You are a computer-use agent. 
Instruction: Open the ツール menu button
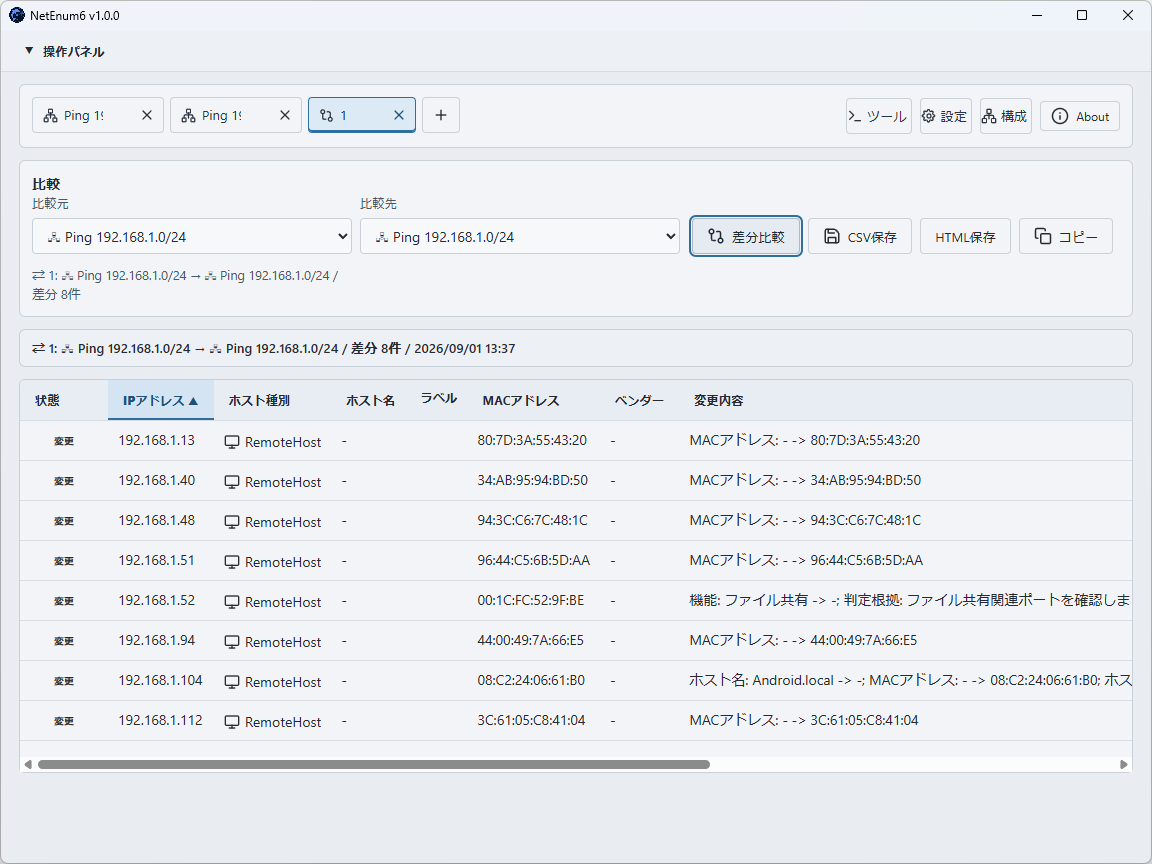point(879,116)
